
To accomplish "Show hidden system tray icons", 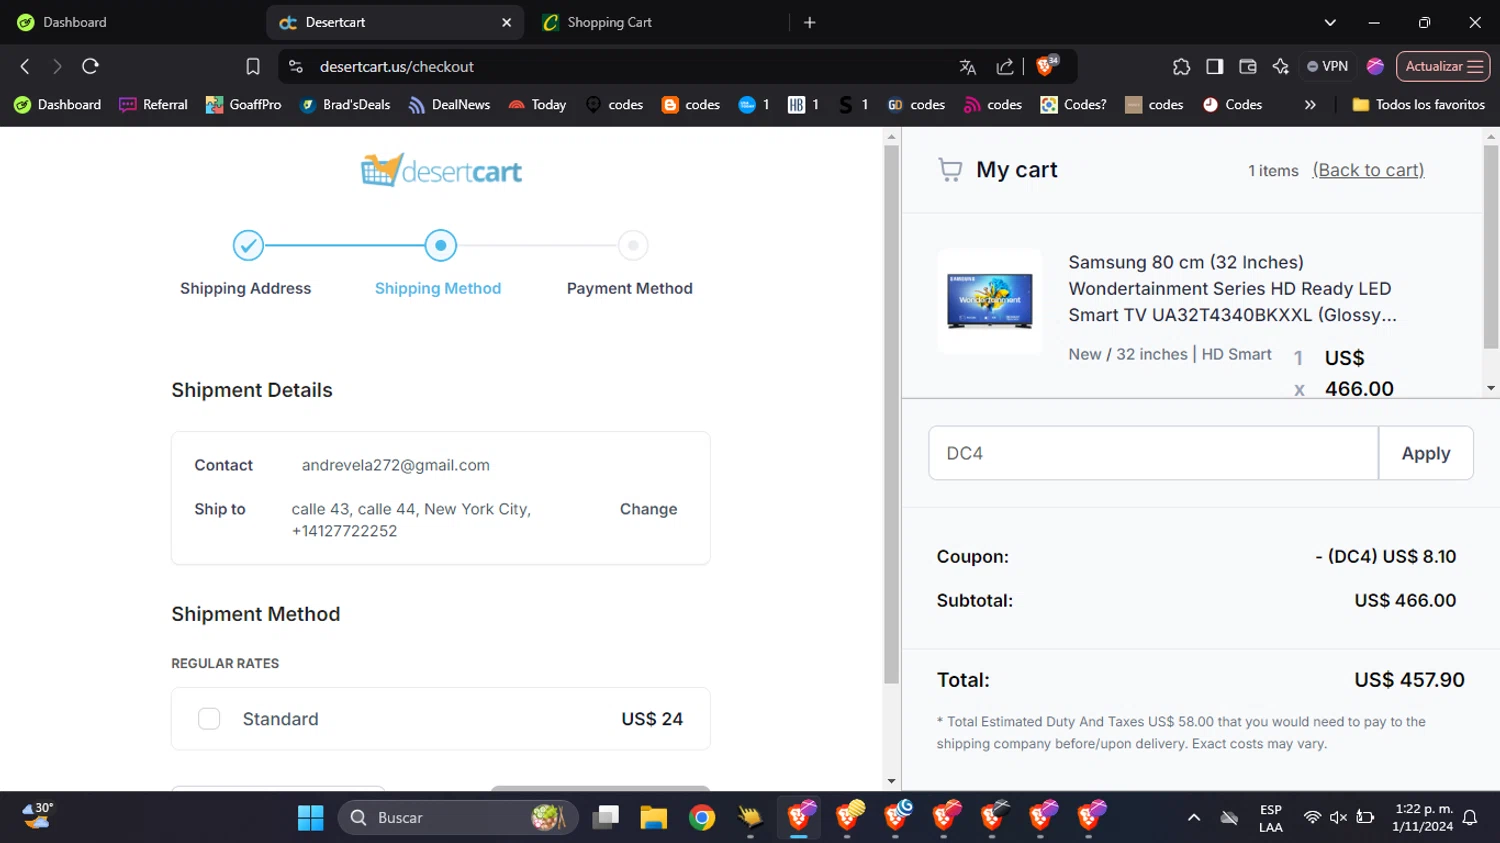I will 1194,818.
